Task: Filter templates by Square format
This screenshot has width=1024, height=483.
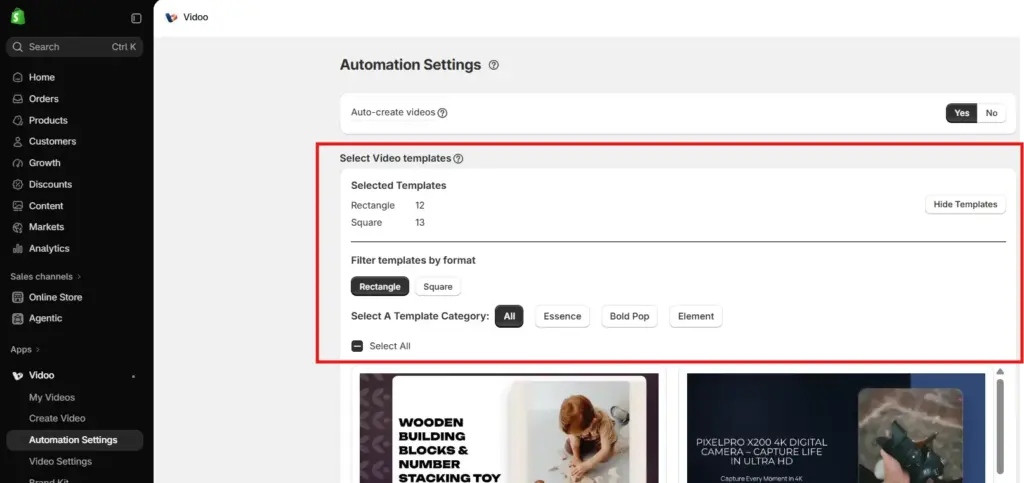Action: [438, 287]
